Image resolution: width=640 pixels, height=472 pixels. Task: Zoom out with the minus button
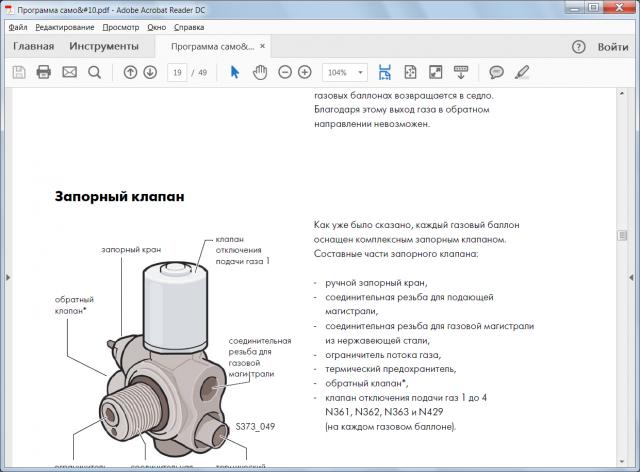[285, 72]
